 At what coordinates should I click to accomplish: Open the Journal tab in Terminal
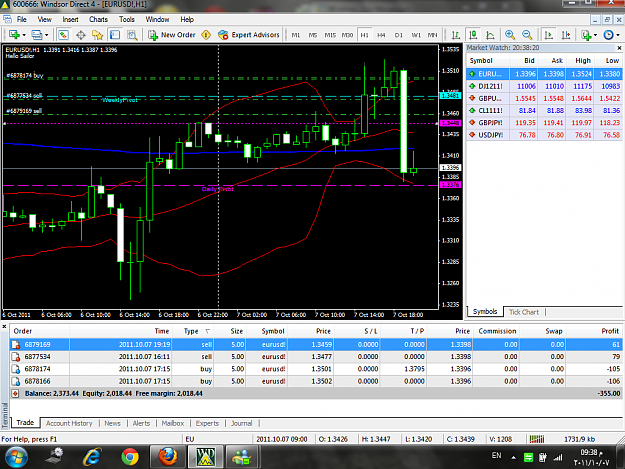pos(242,423)
